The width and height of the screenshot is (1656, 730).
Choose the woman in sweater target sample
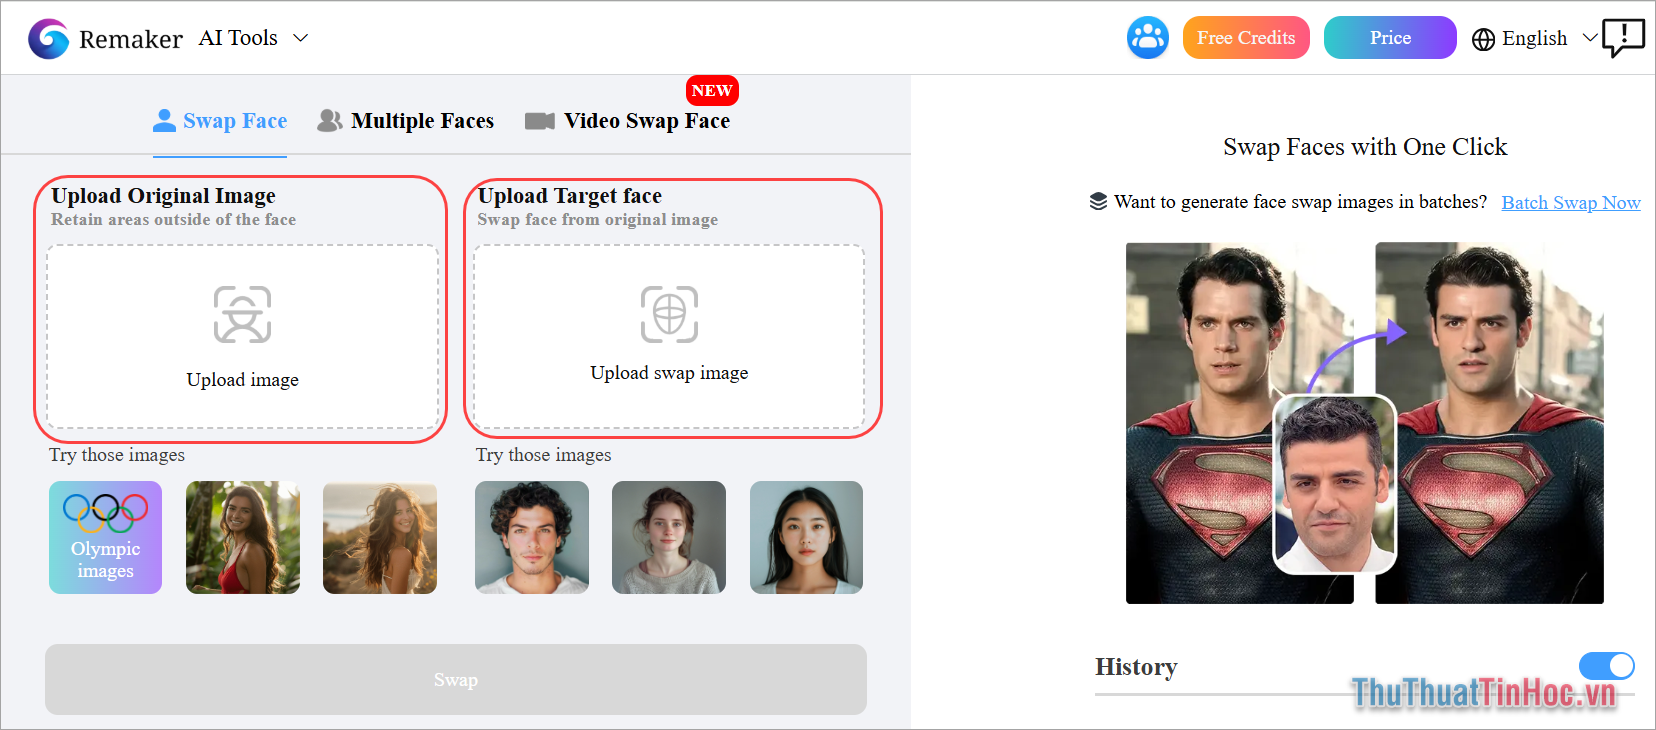coord(669,538)
